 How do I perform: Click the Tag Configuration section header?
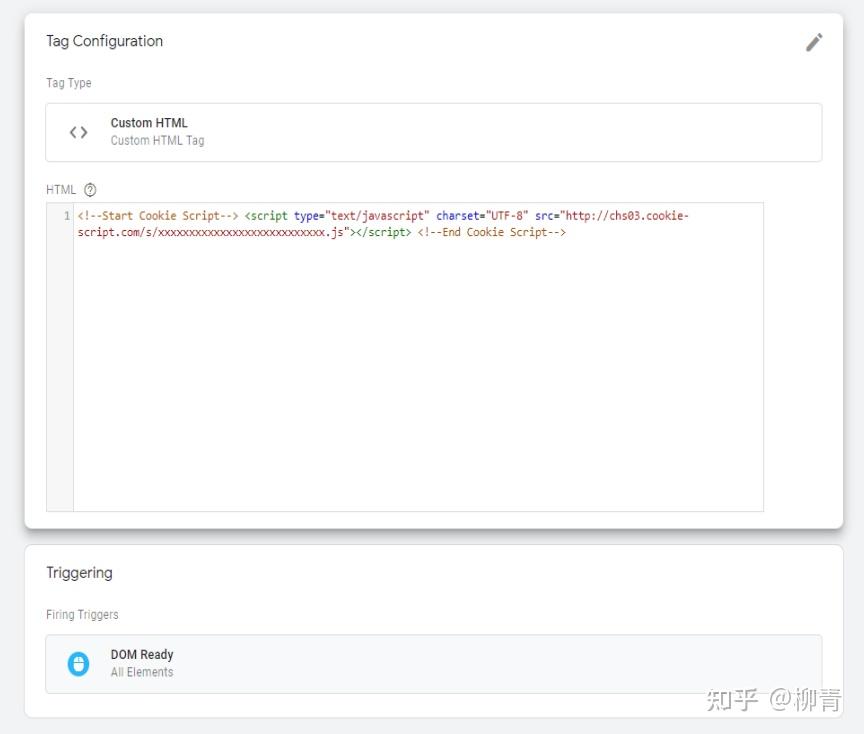tap(104, 41)
